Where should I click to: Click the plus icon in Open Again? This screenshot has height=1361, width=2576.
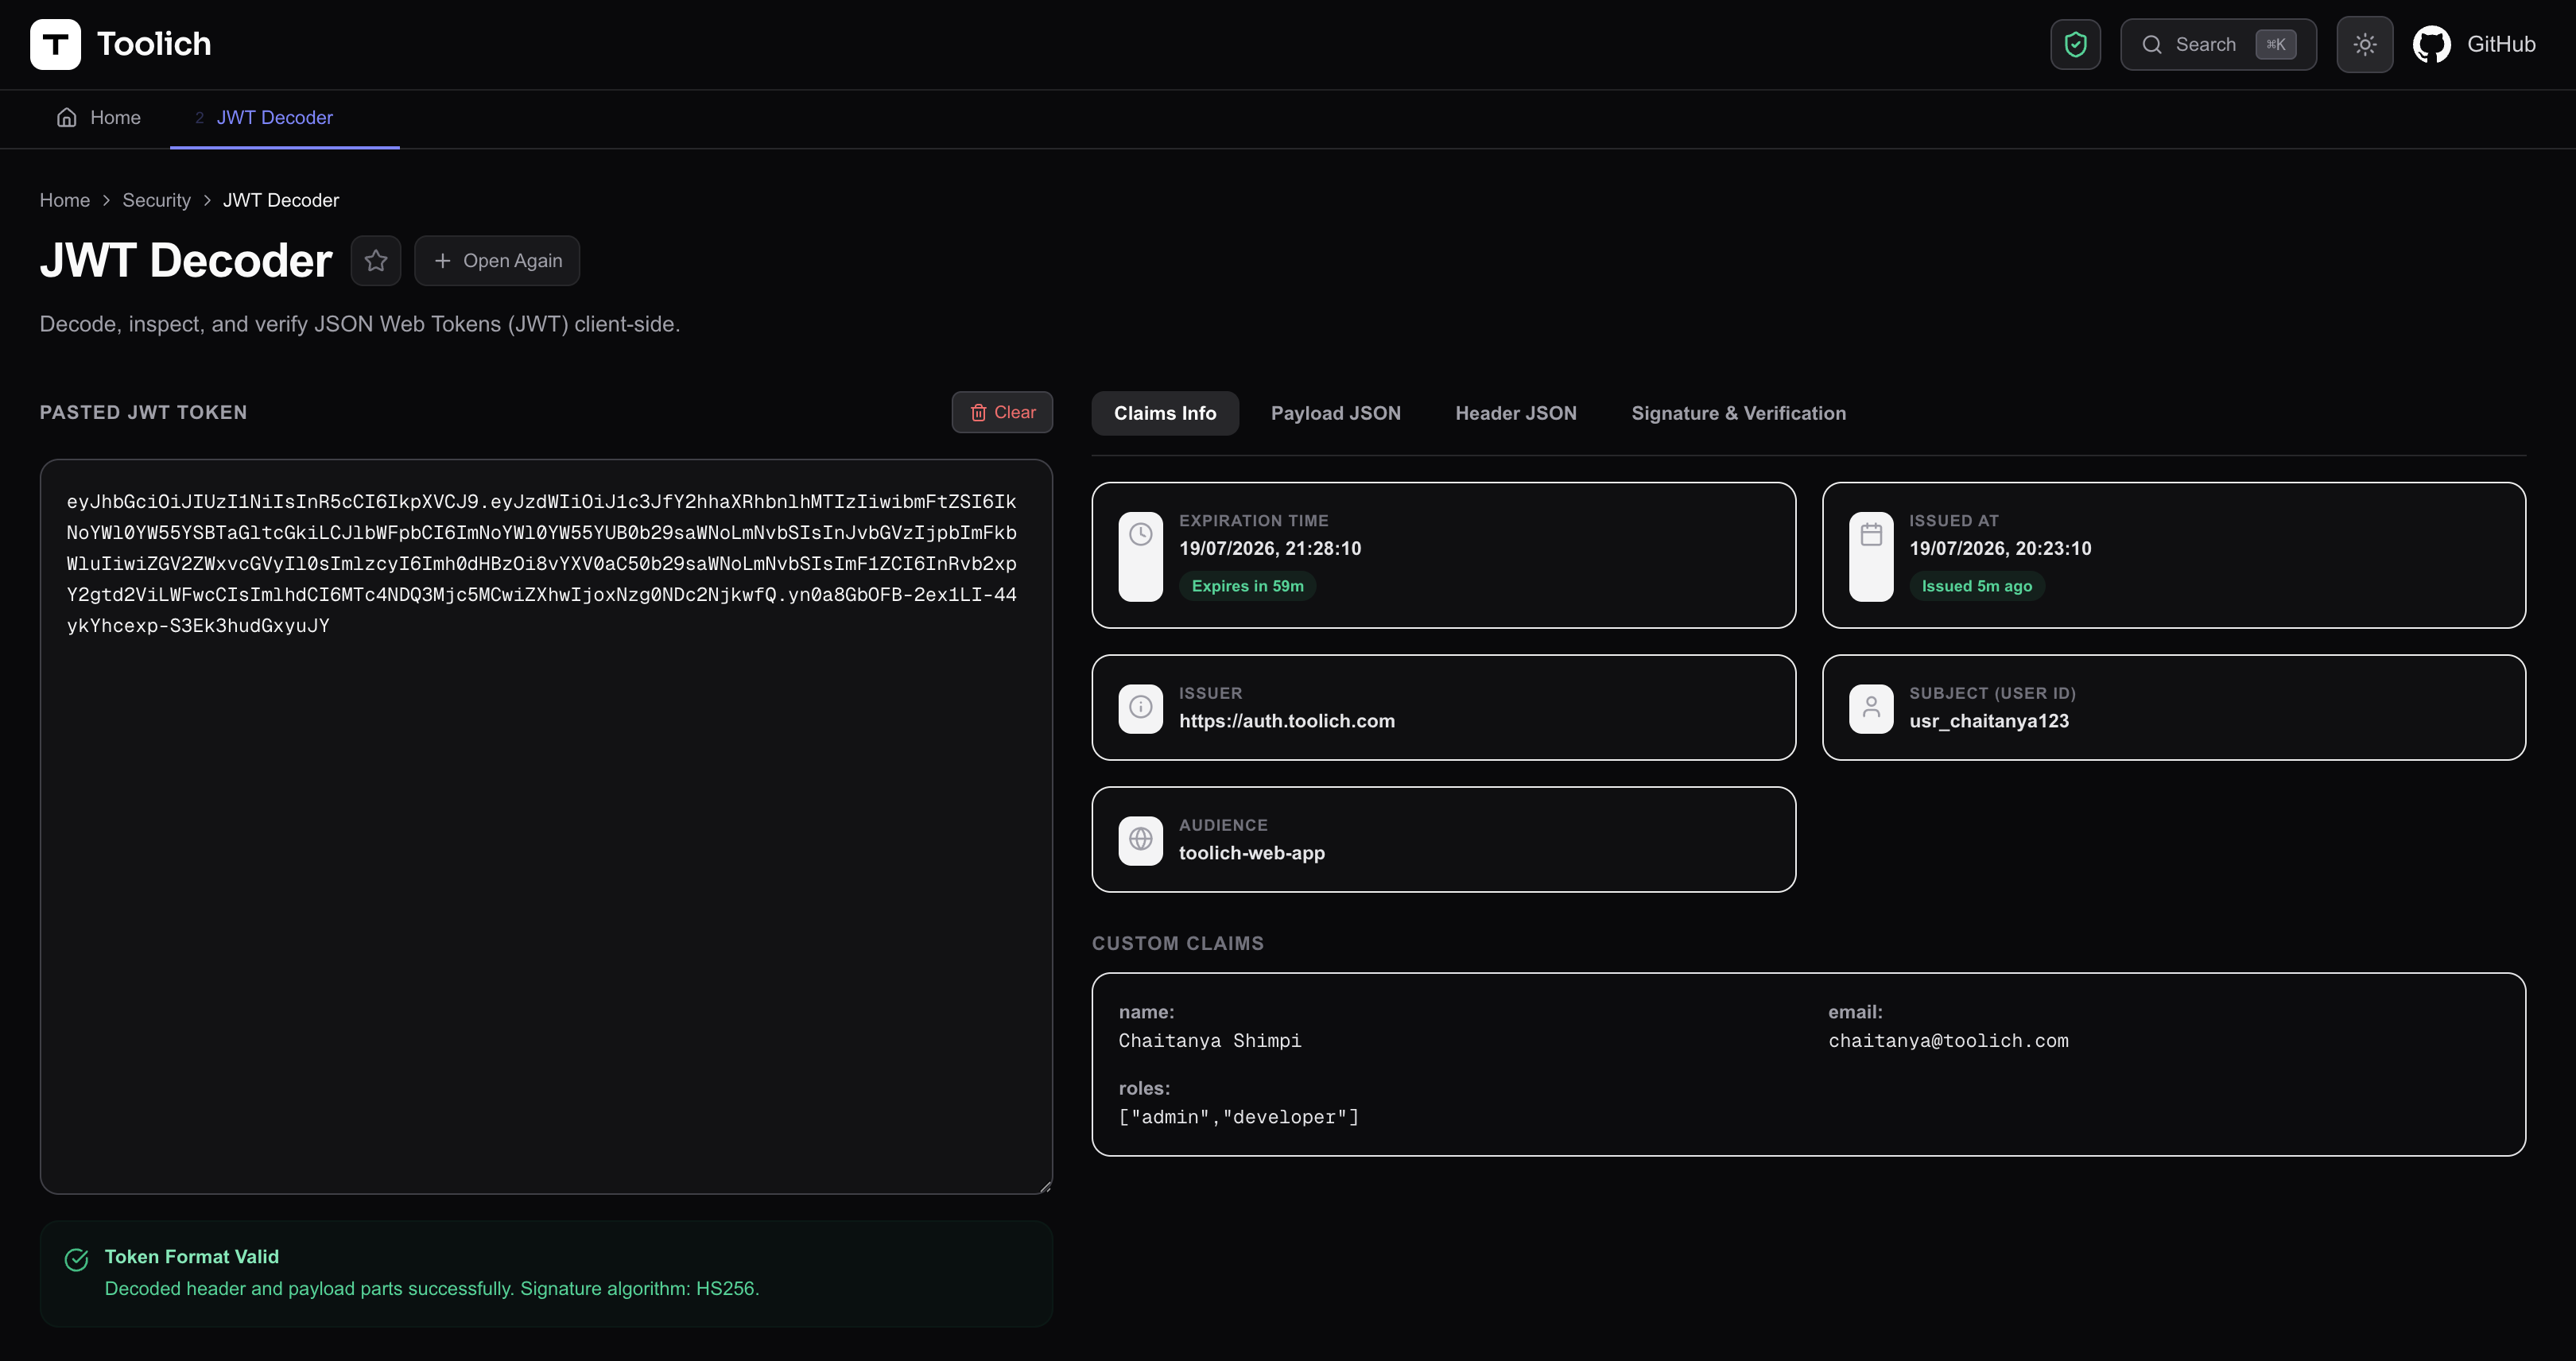[x=443, y=261]
